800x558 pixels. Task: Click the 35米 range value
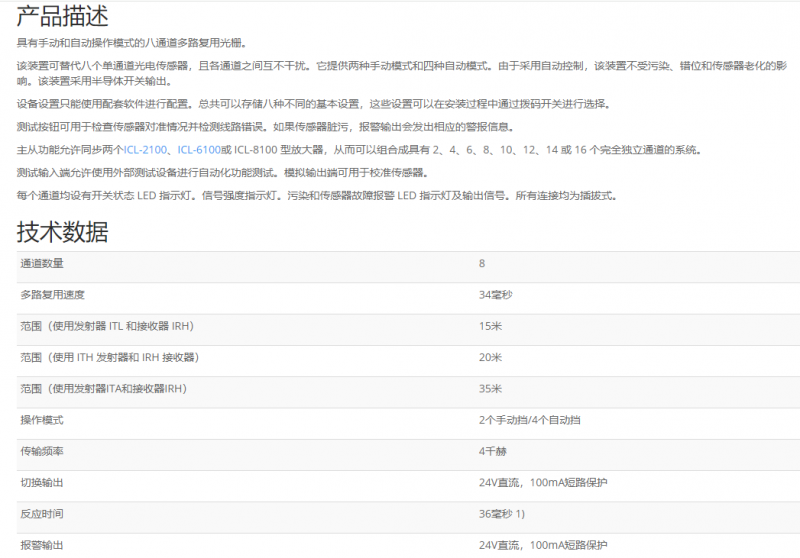click(490, 388)
